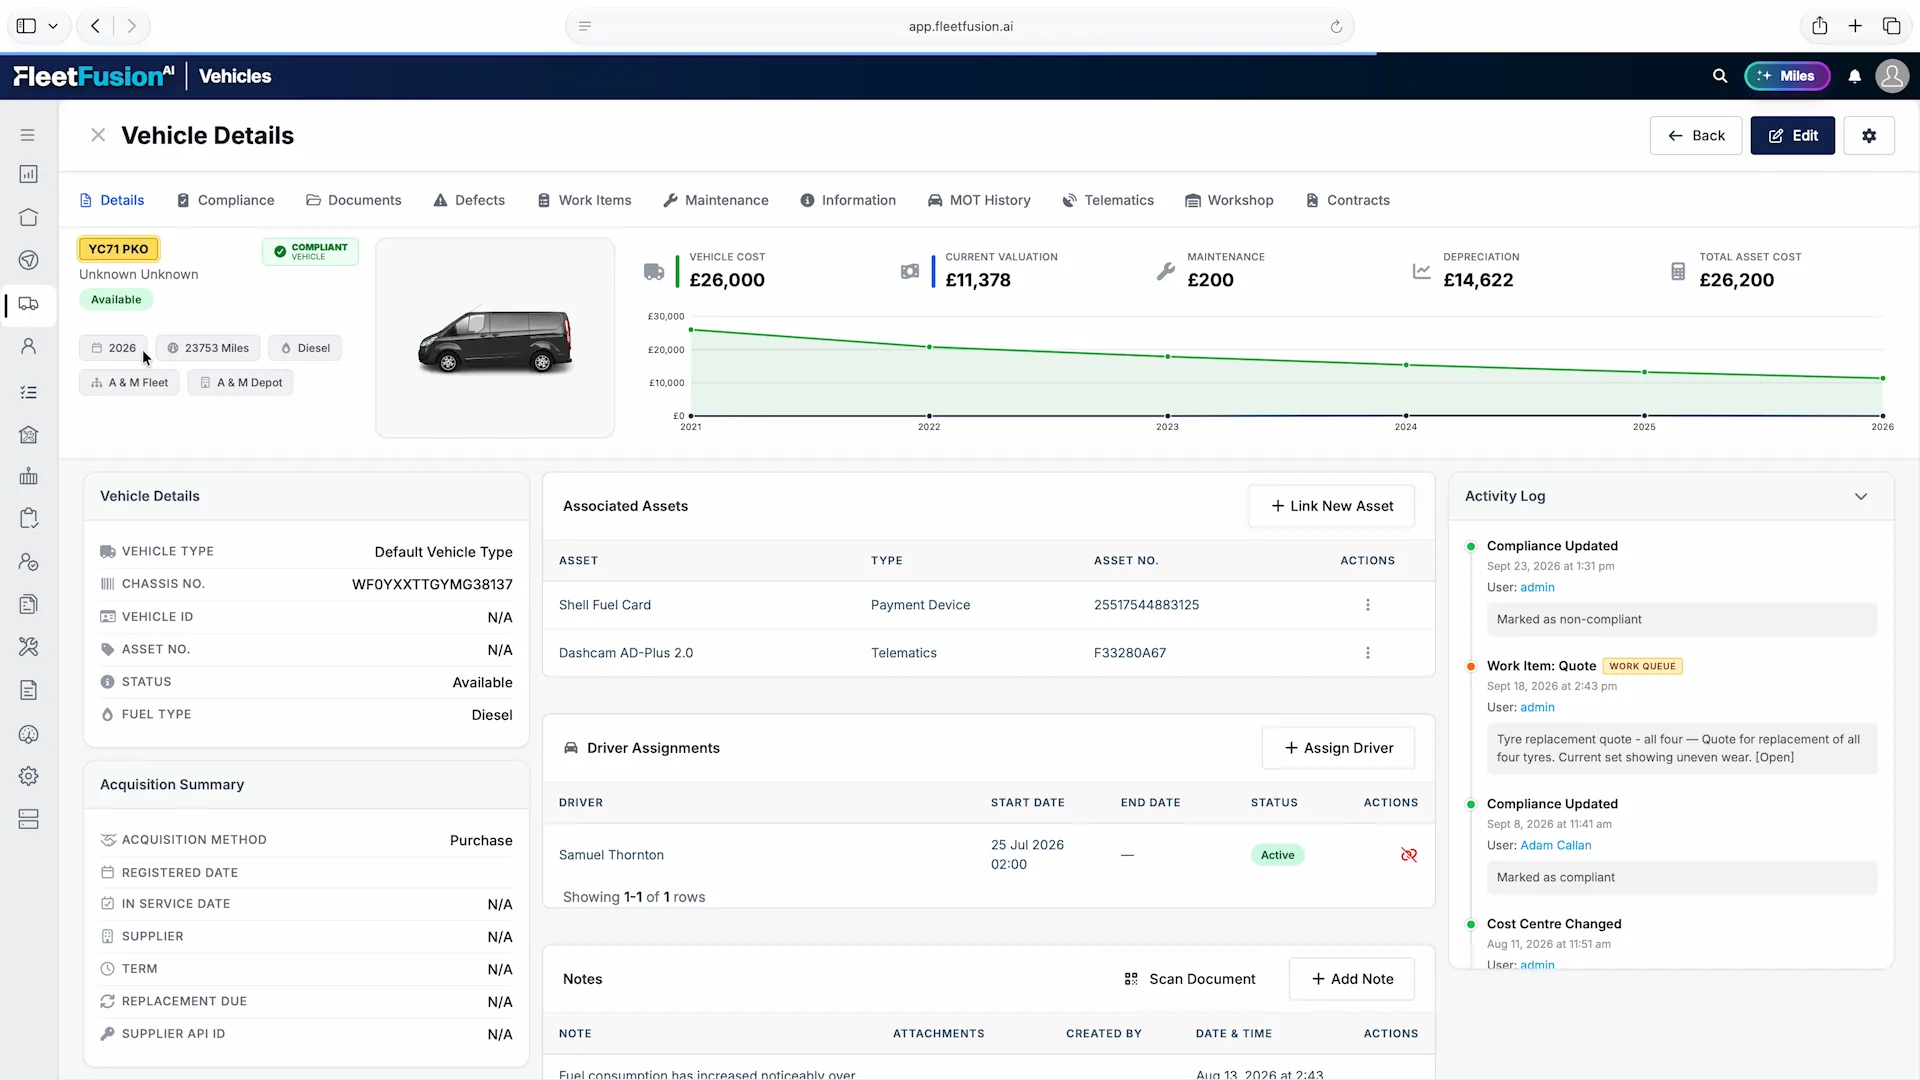Switch to Documents tab
The width and height of the screenshot is (1920, 1080).
tap(354, 200)
